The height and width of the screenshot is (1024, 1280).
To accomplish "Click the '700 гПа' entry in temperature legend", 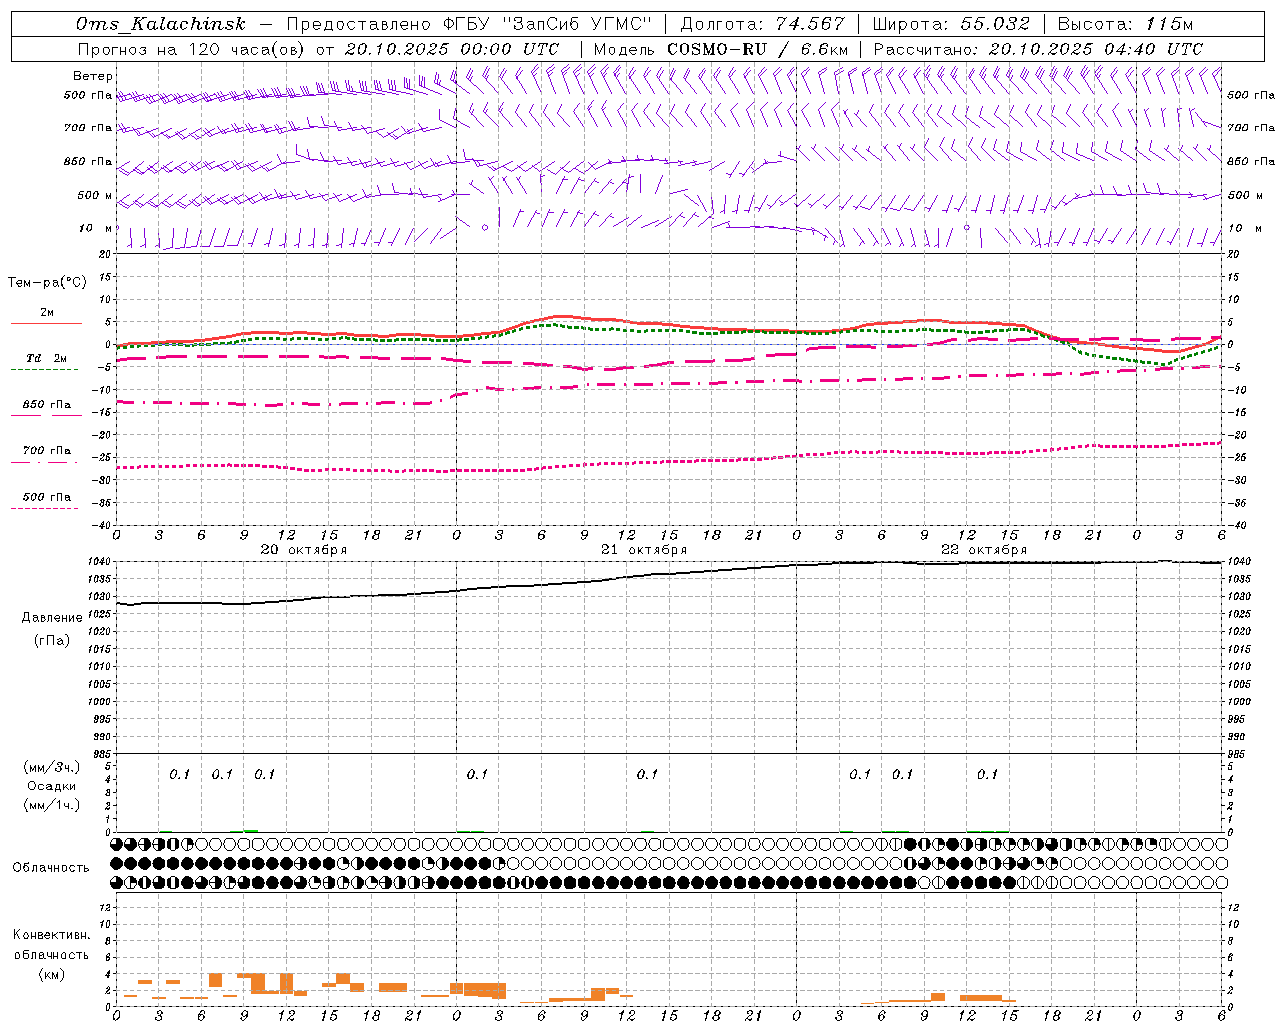I will (x=47, y=451).
